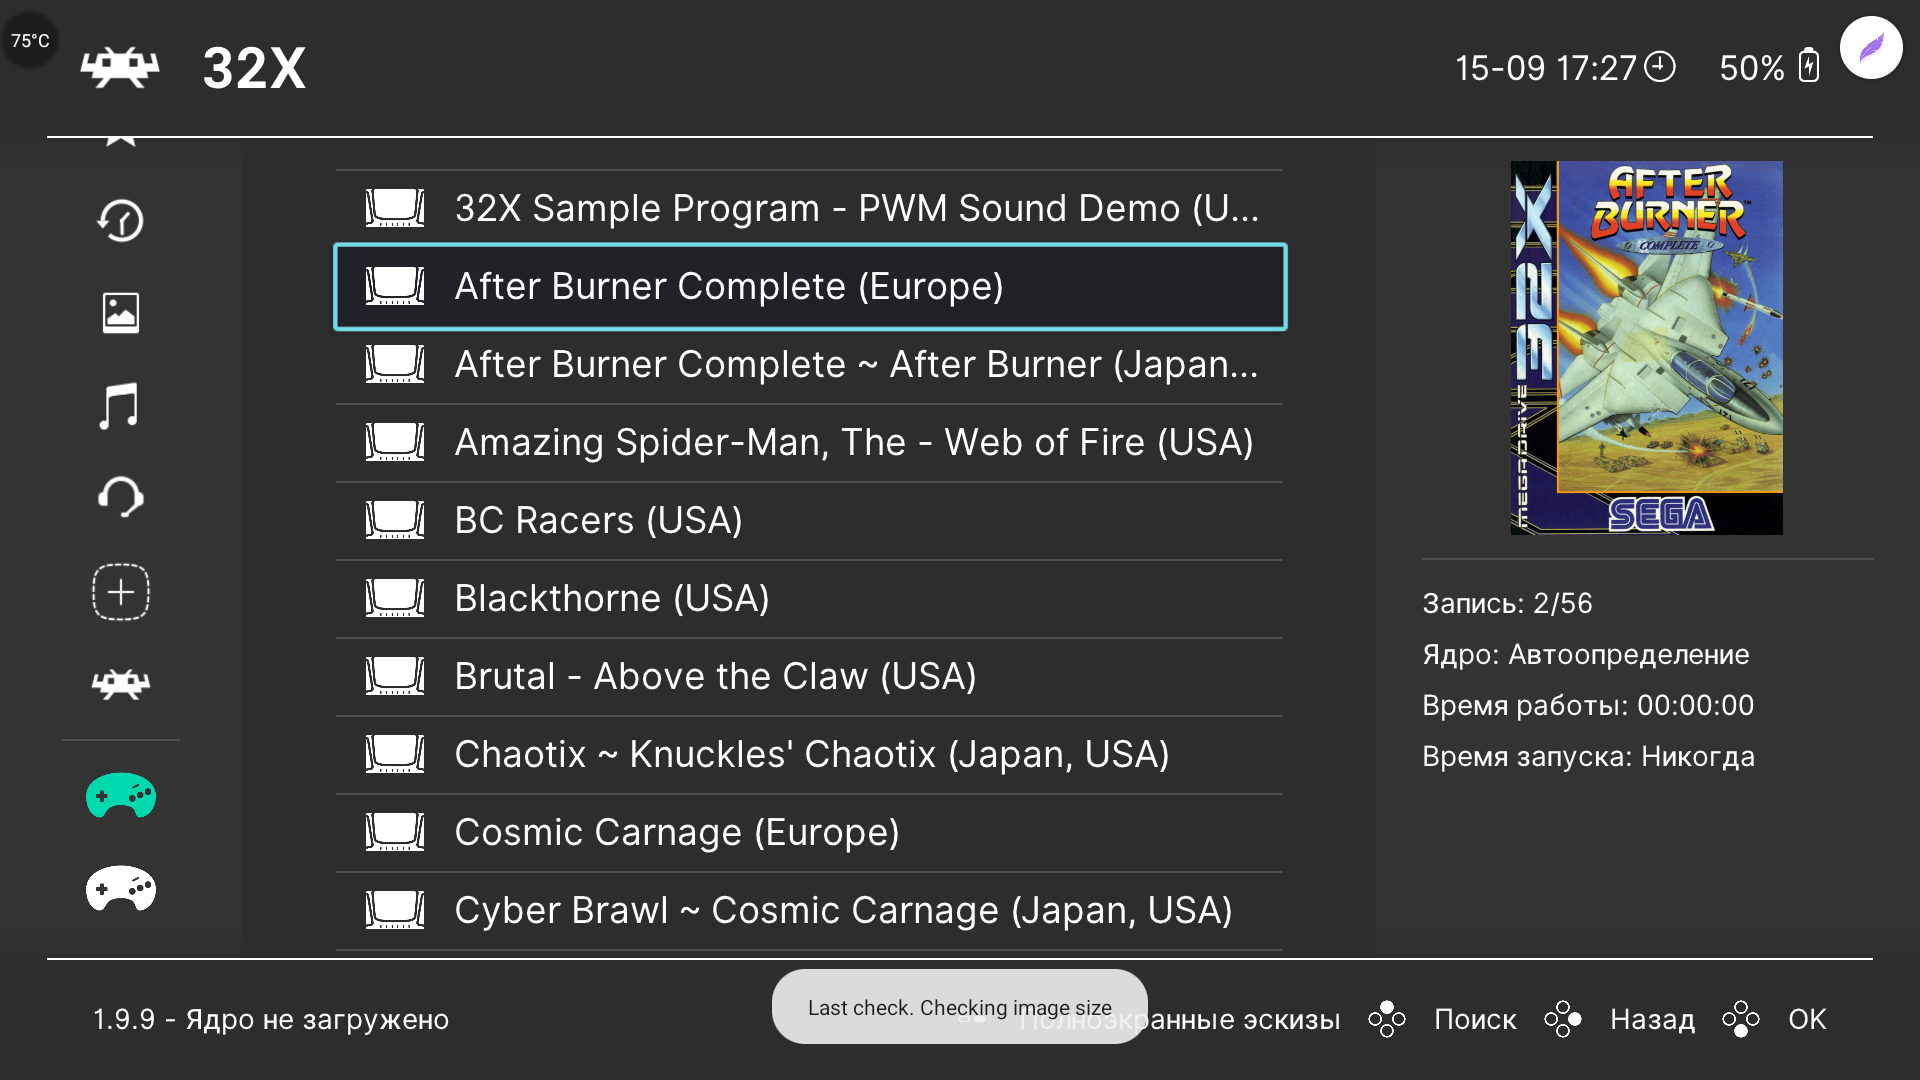Select After Burner Complete (Europe)
This screenshot has height=1080, width=1920.
(x=810, y=287)
